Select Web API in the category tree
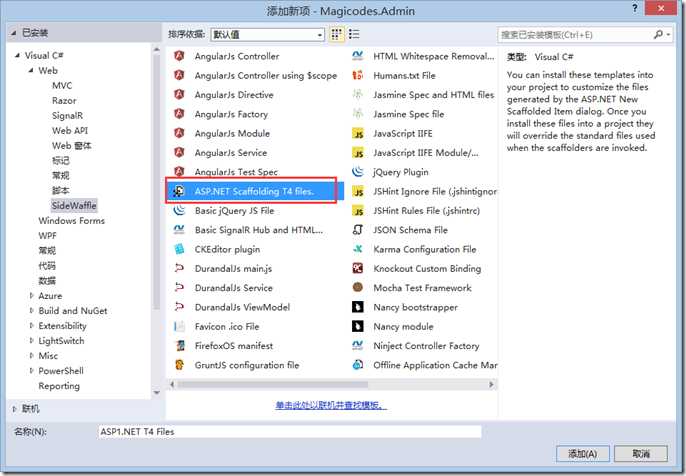 [70, 130]
